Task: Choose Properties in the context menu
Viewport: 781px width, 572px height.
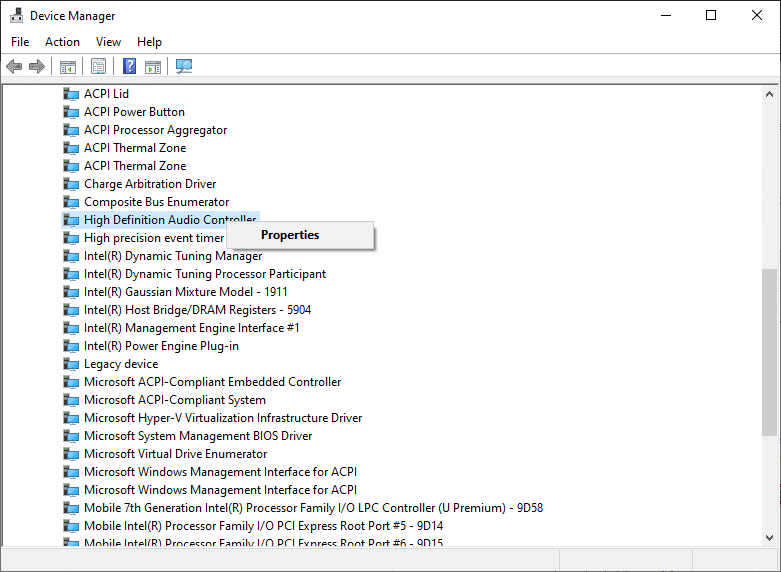Action: [290, 235]
